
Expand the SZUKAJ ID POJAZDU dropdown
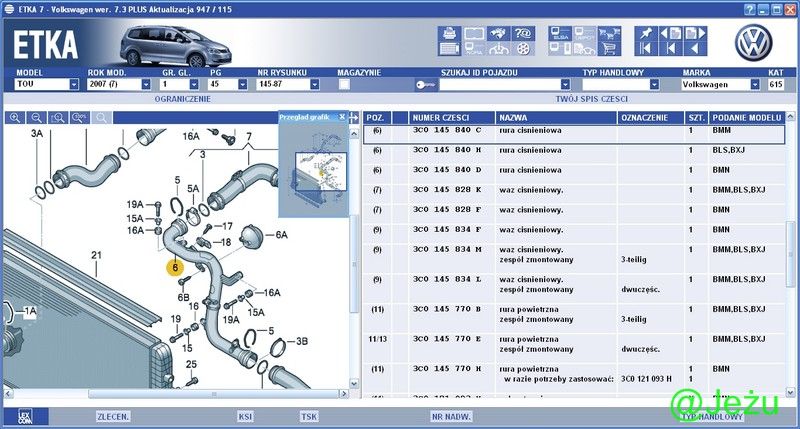click(x=565, y=84)
